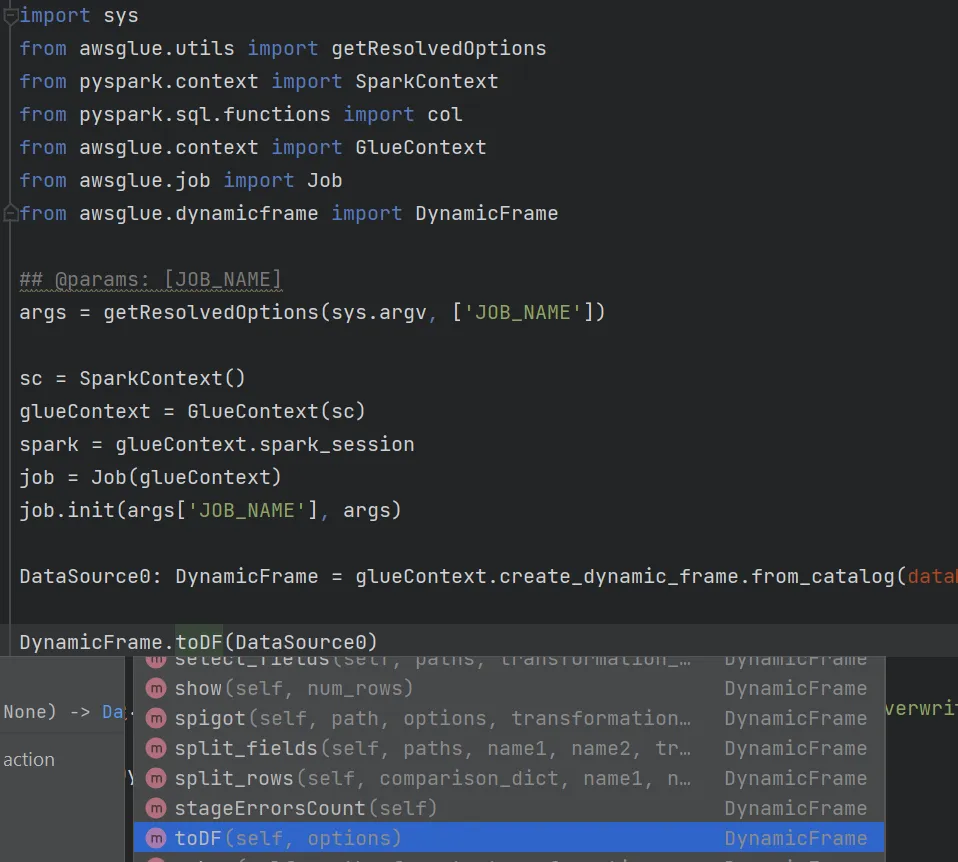Click 'action' text in left documentation popup
958x862 pixels.
29,759
